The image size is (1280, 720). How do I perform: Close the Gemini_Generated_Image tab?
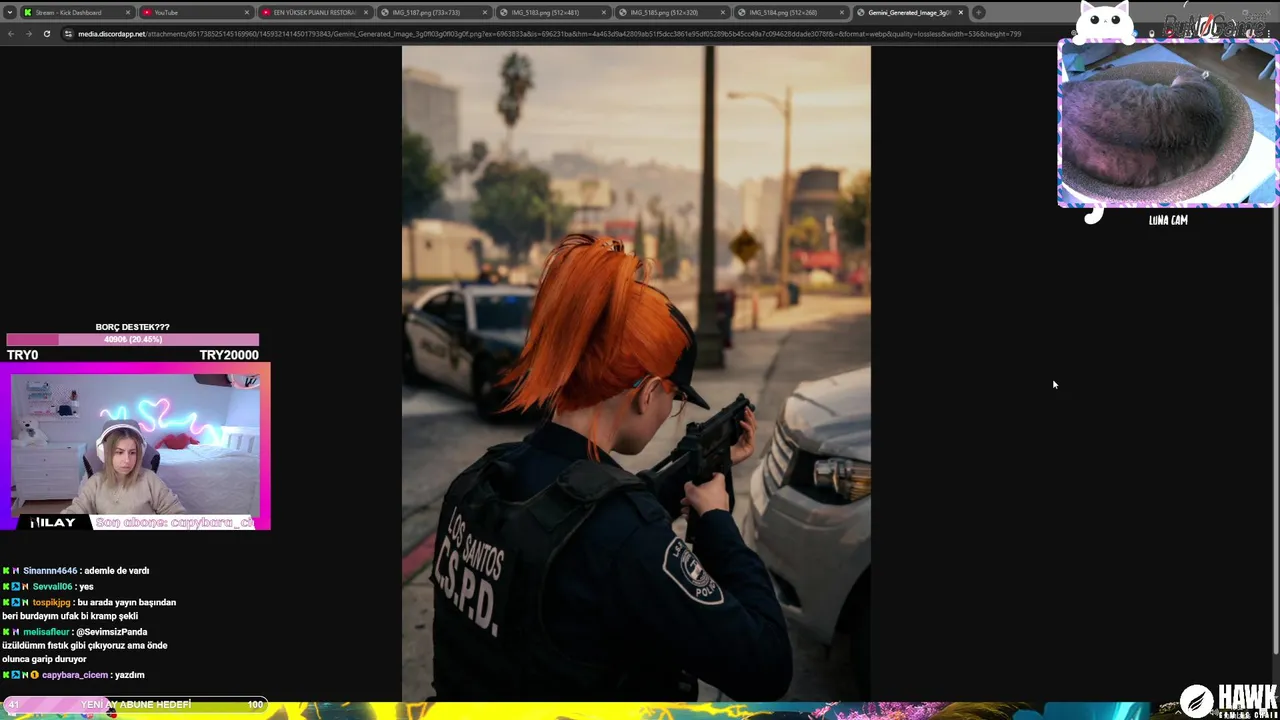click(961, 13)
